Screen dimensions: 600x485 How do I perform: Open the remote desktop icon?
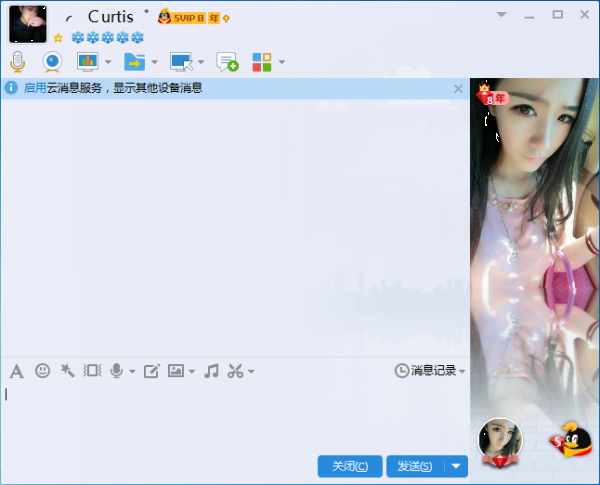pyautogui.click(x=181, y=62)
